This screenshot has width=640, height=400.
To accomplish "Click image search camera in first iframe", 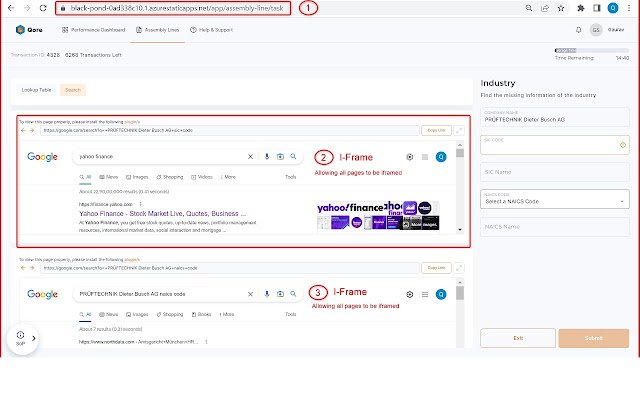I will 280,157.
